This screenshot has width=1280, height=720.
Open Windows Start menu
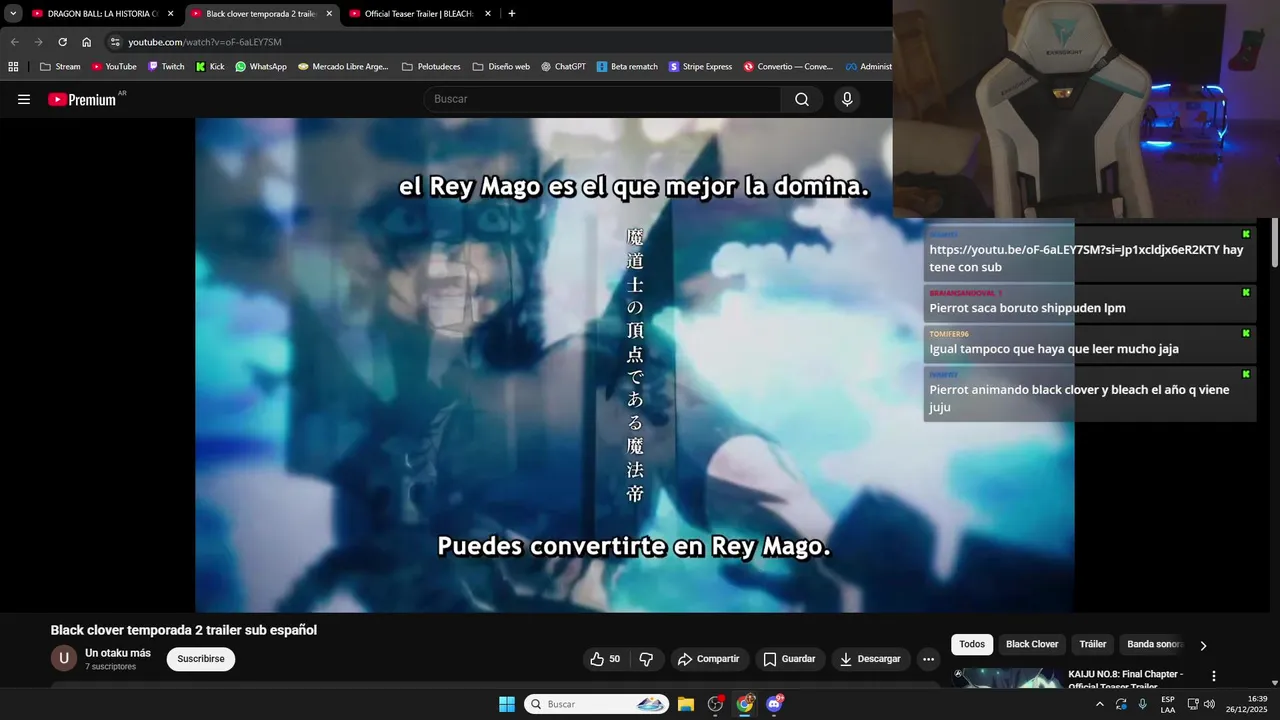coord(507,704)
